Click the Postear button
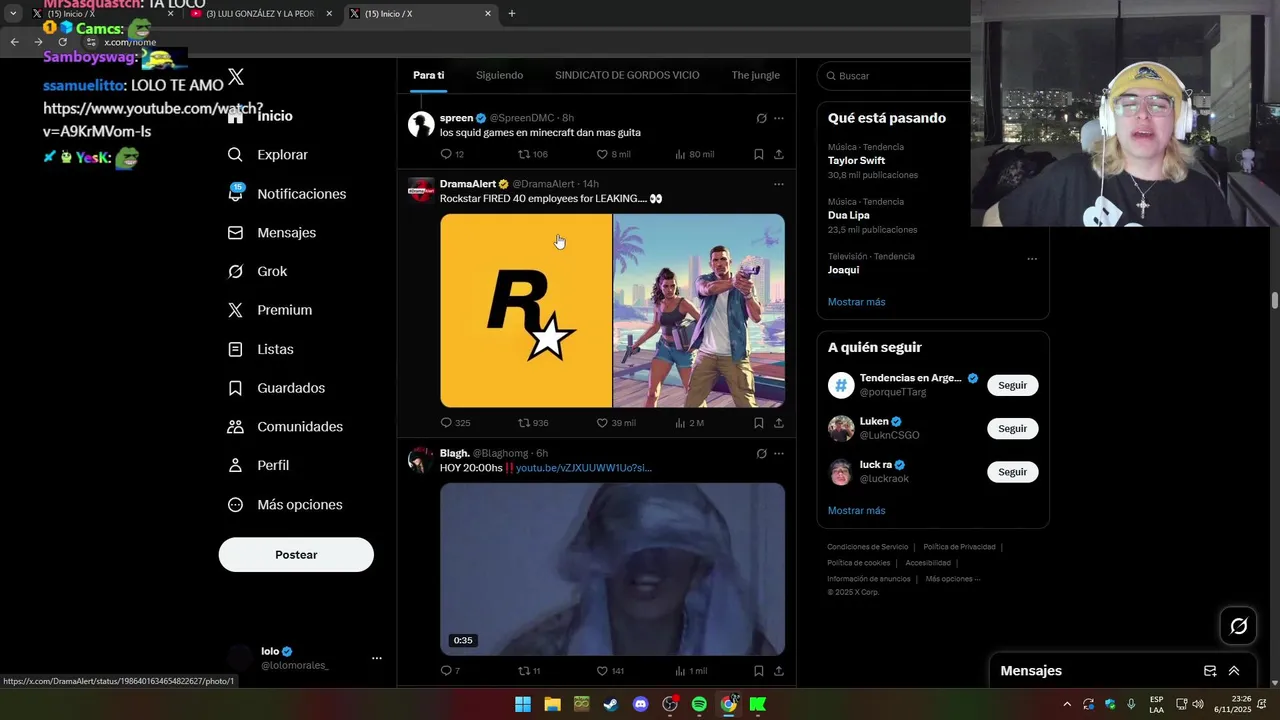1280x720 pixels. click(x=296, y=555)
